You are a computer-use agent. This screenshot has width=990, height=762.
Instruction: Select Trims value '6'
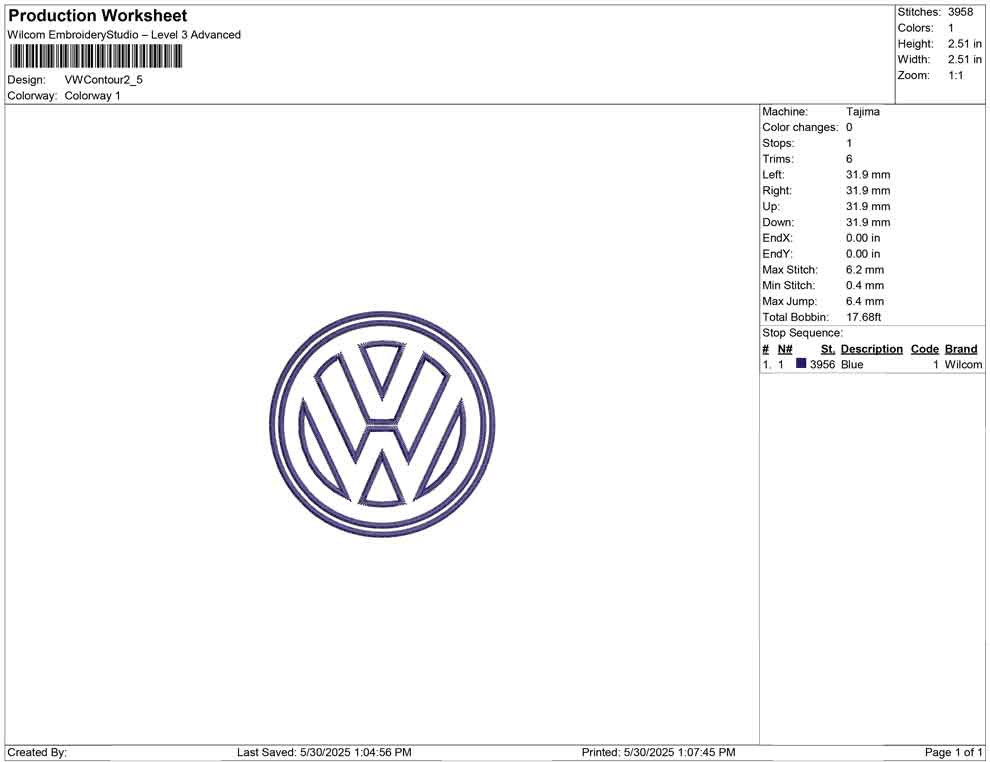tap(849, 159)
